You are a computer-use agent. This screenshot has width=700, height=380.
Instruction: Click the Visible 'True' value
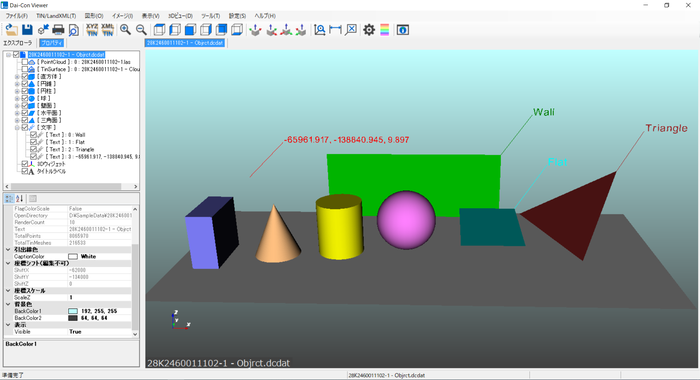point(75,332)
